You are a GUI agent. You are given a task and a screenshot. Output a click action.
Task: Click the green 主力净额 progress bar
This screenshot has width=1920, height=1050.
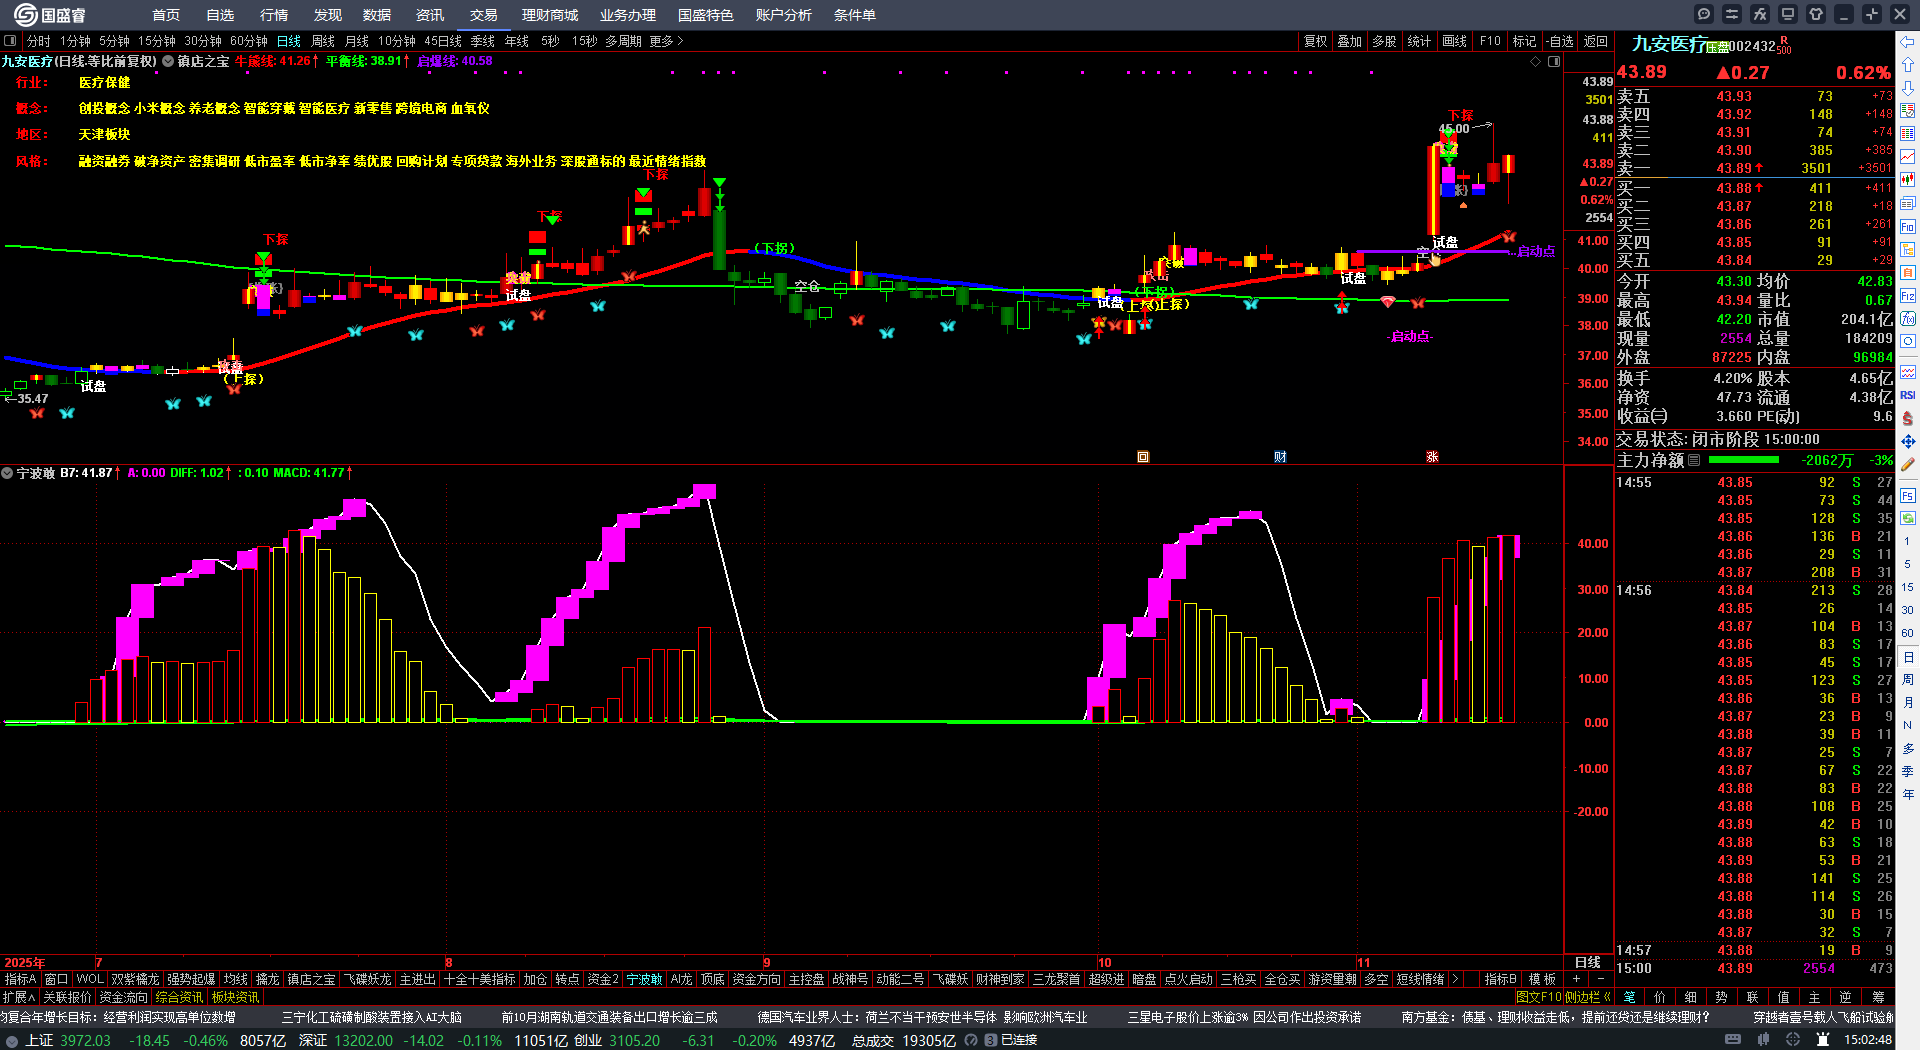coord(1744,460)
